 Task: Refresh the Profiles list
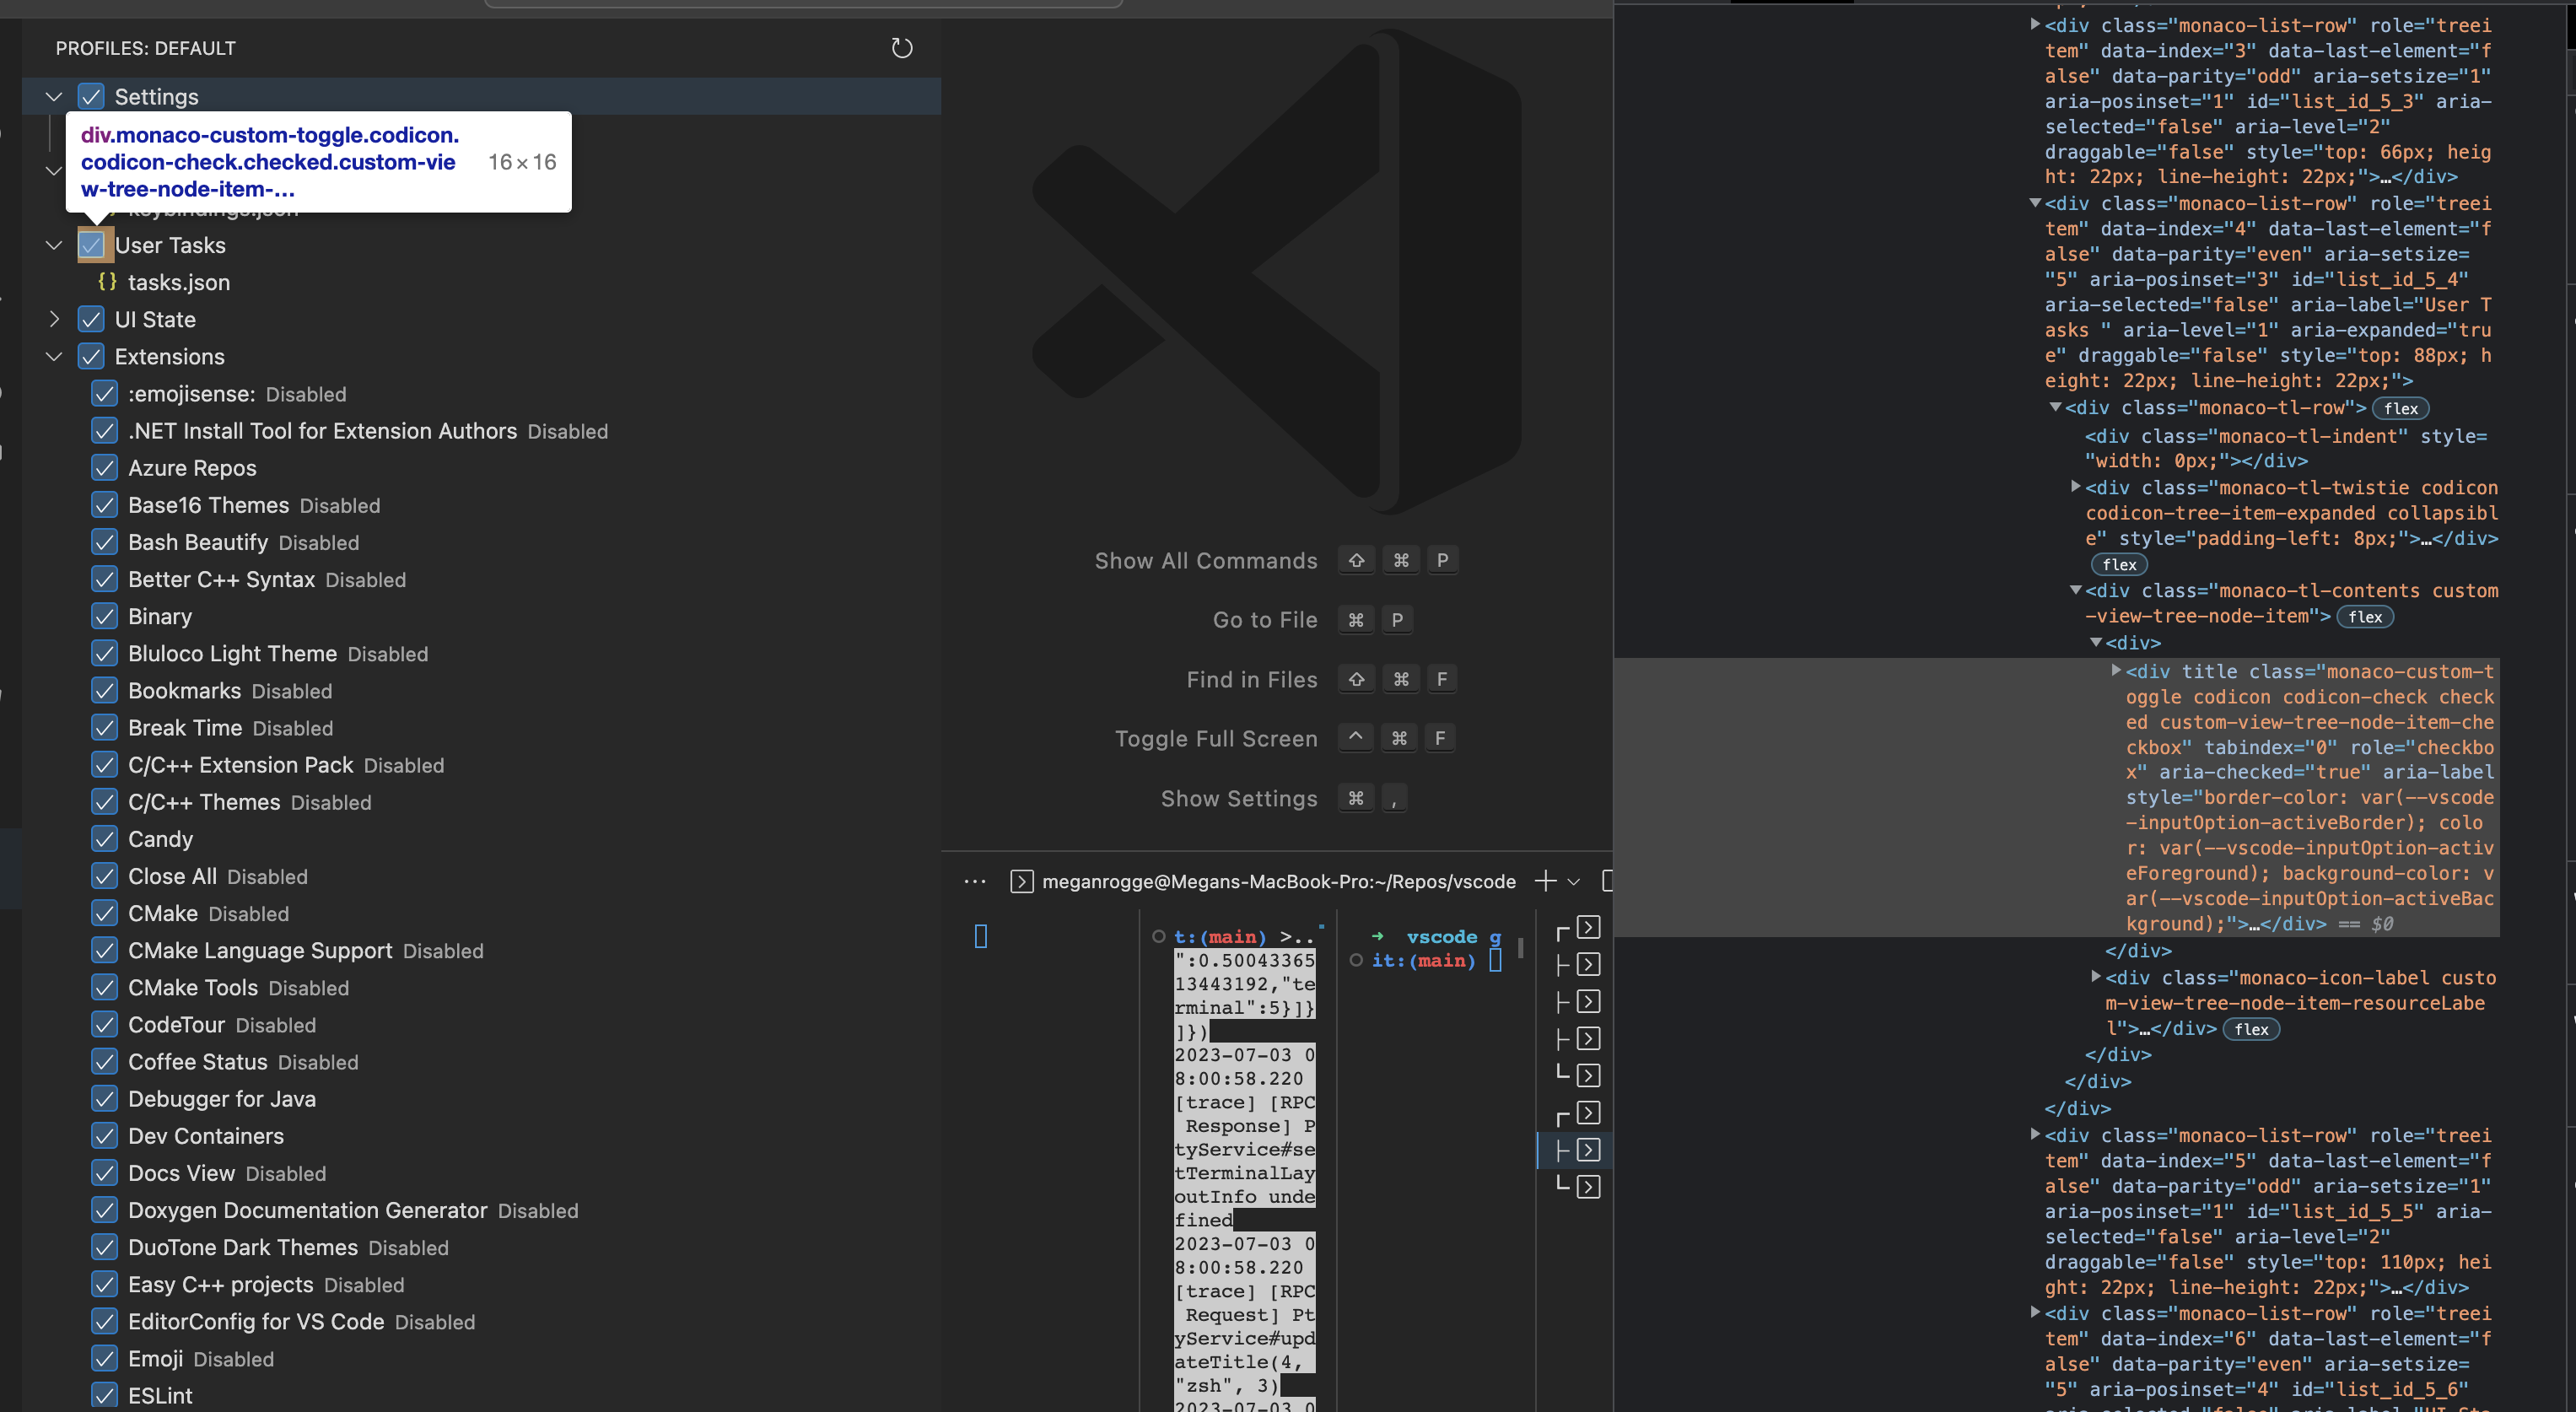tap(901, 47)
